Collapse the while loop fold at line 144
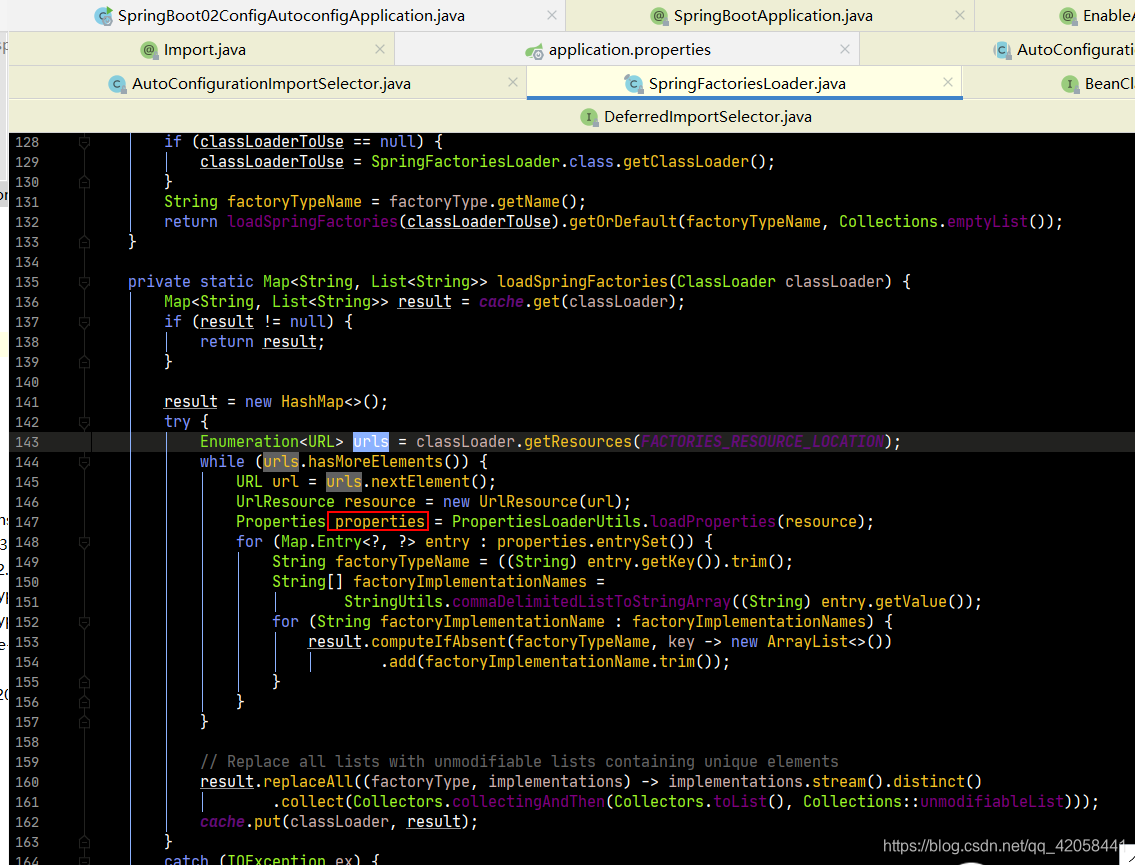 84,461
